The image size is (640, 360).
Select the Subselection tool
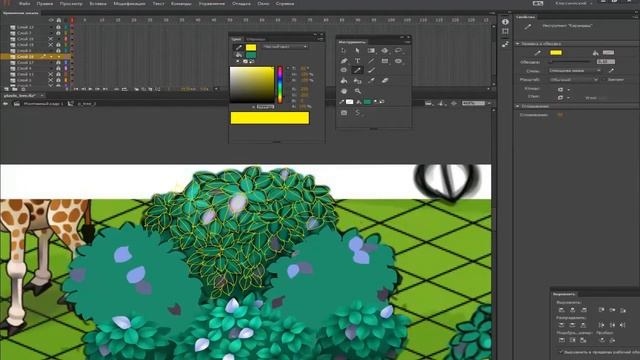357,51
